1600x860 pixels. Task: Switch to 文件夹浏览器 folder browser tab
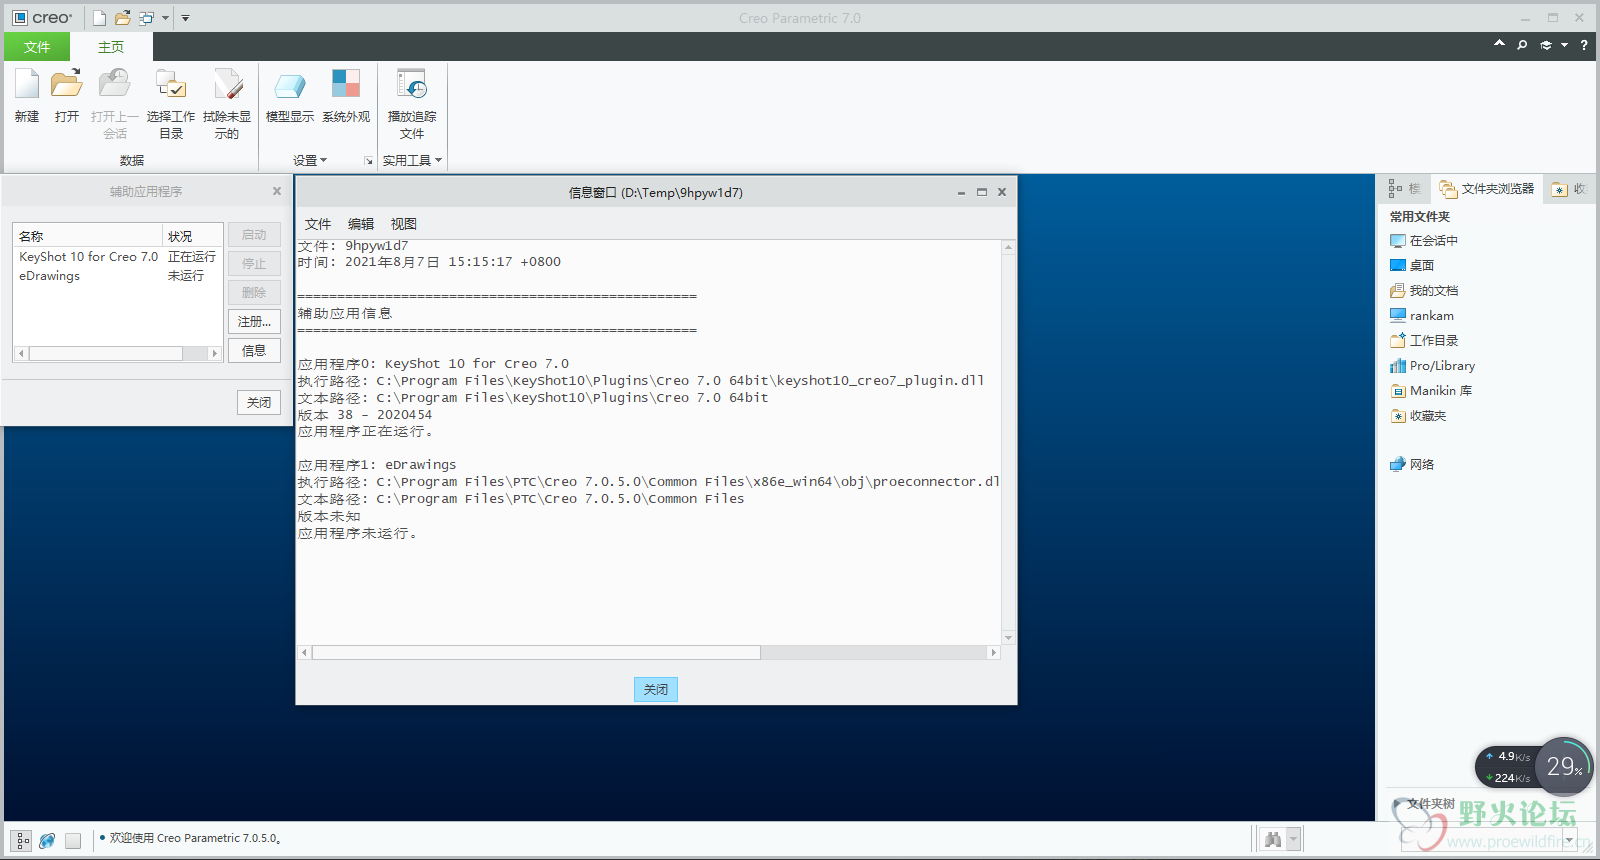(1487, 189)
